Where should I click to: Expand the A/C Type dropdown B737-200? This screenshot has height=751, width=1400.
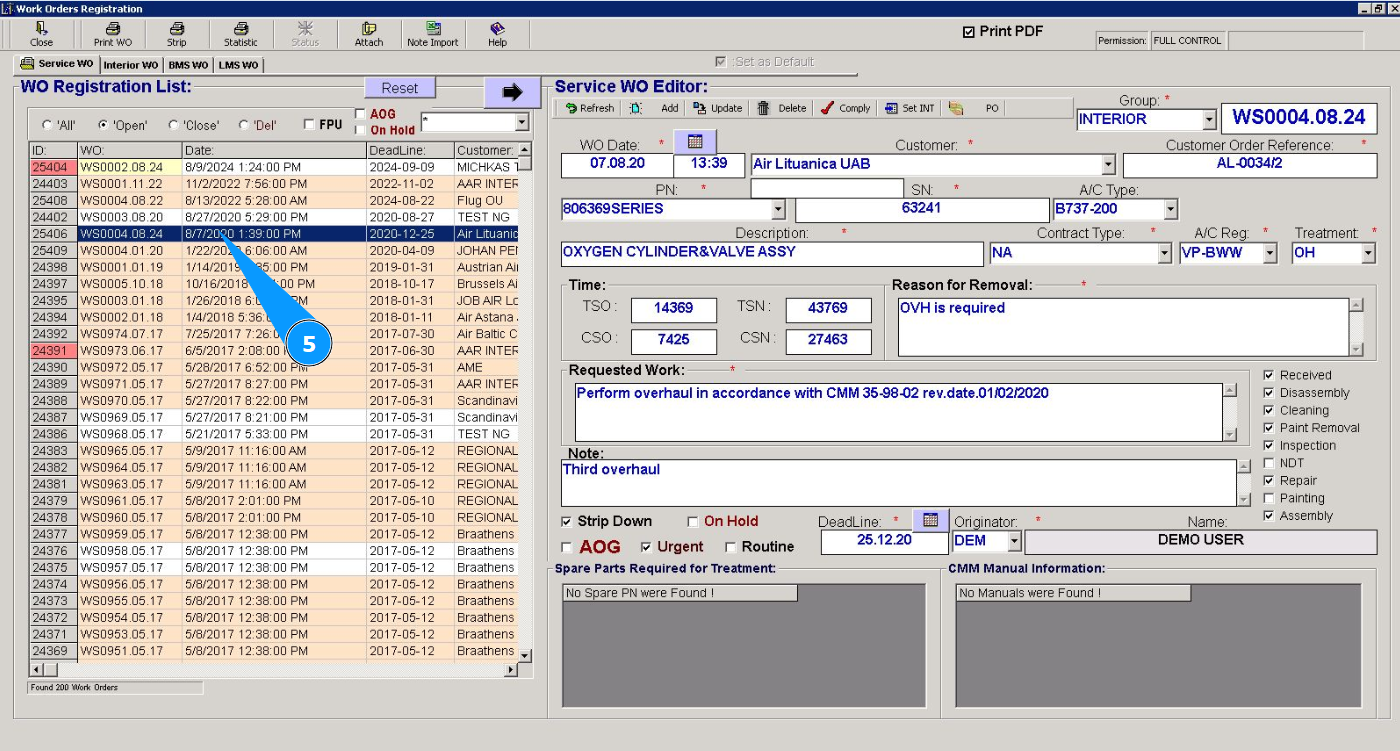click(x=1170, y=209)
